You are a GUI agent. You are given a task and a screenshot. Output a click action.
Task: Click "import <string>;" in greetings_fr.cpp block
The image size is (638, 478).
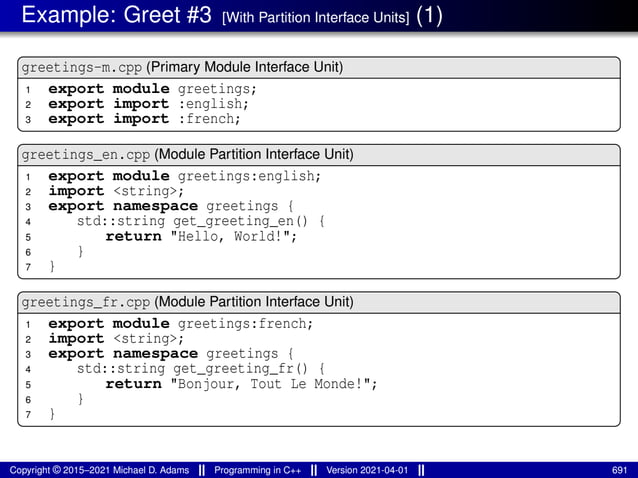116,339
